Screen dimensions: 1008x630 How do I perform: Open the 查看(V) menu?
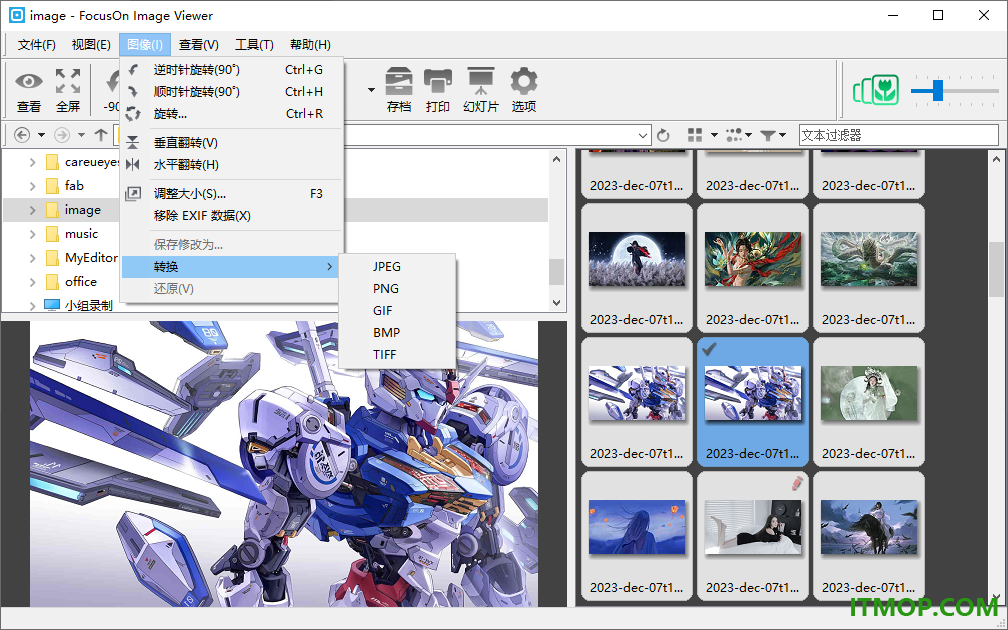tap(199, 44)
